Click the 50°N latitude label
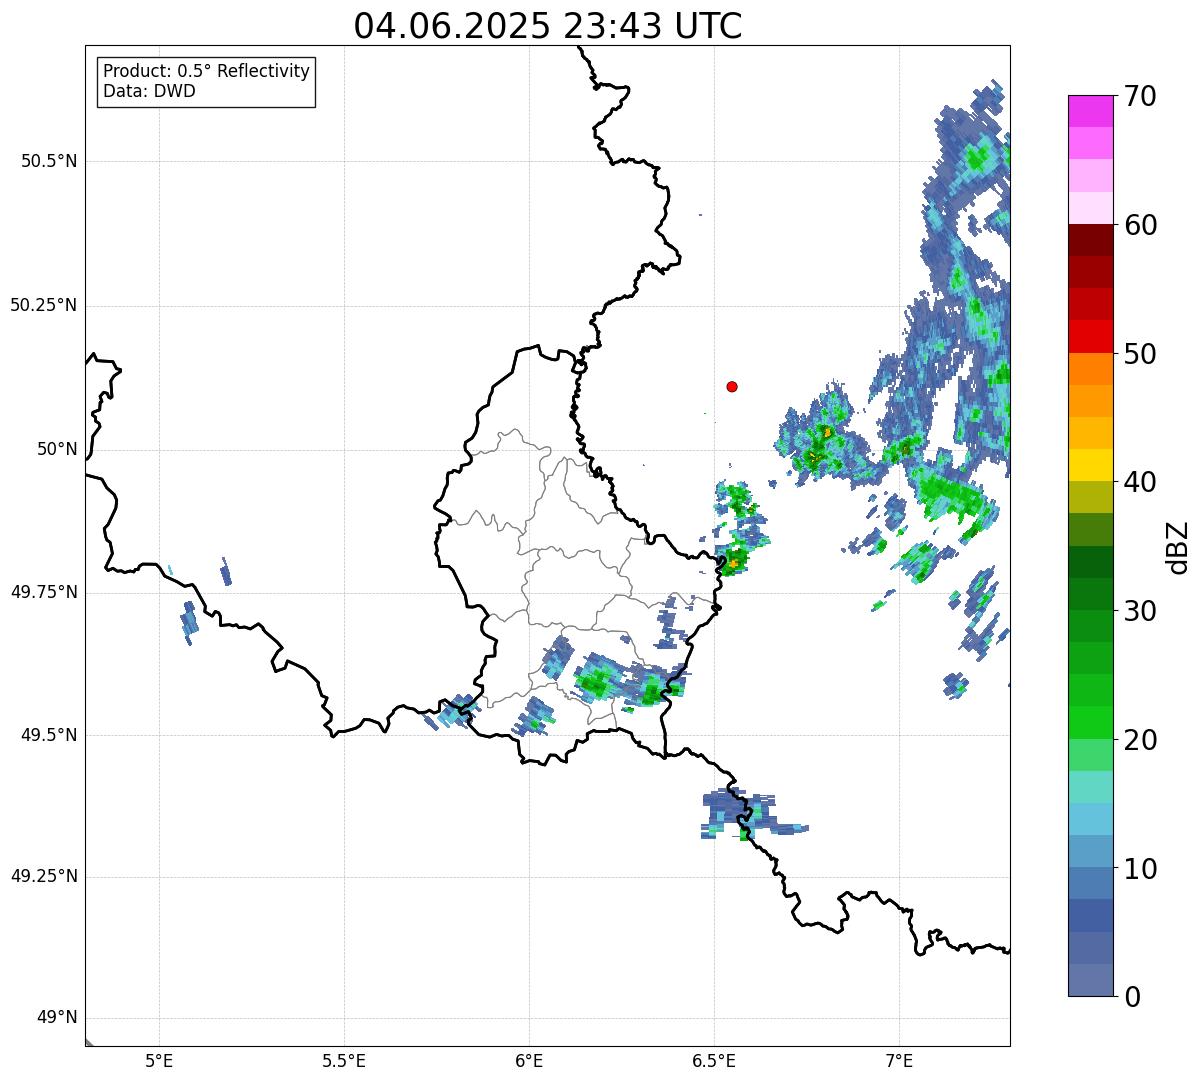Screen dimensions: 1202x1081 point(57,449)
